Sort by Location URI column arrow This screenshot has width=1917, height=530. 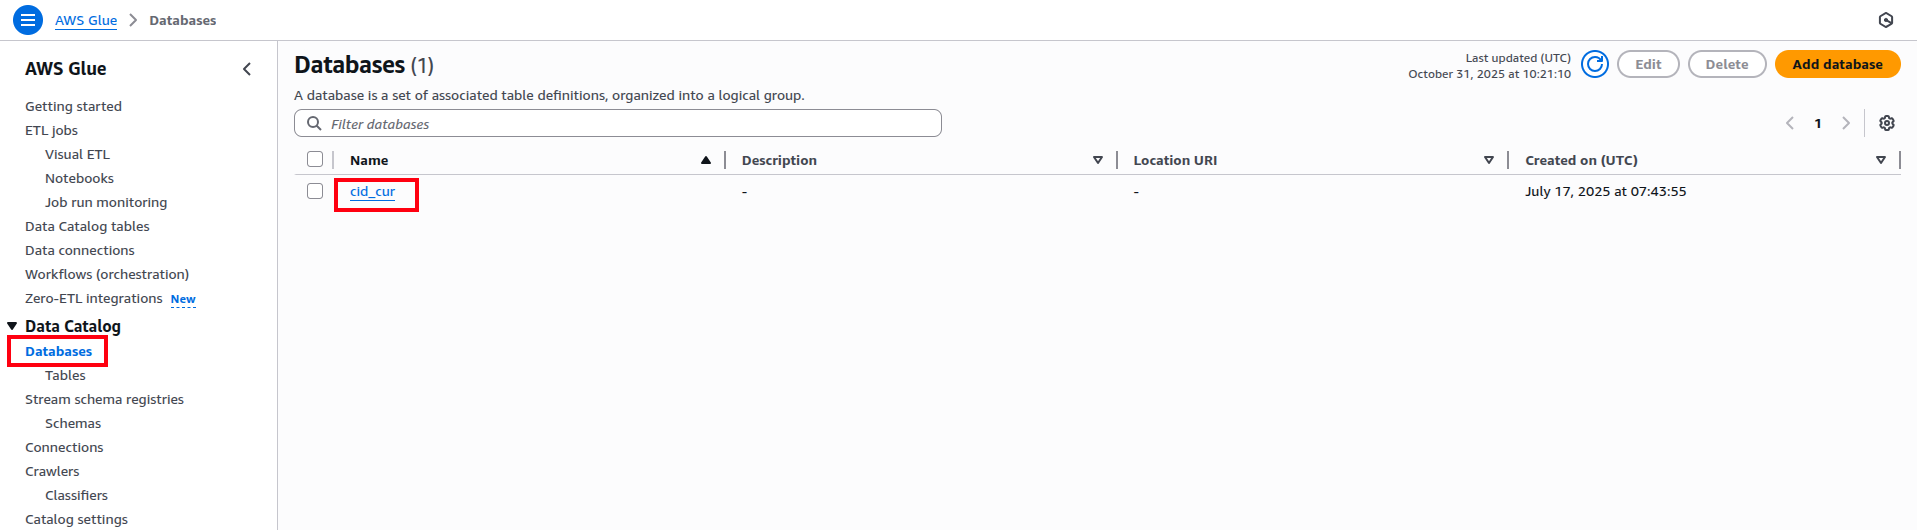(1488, 160)
